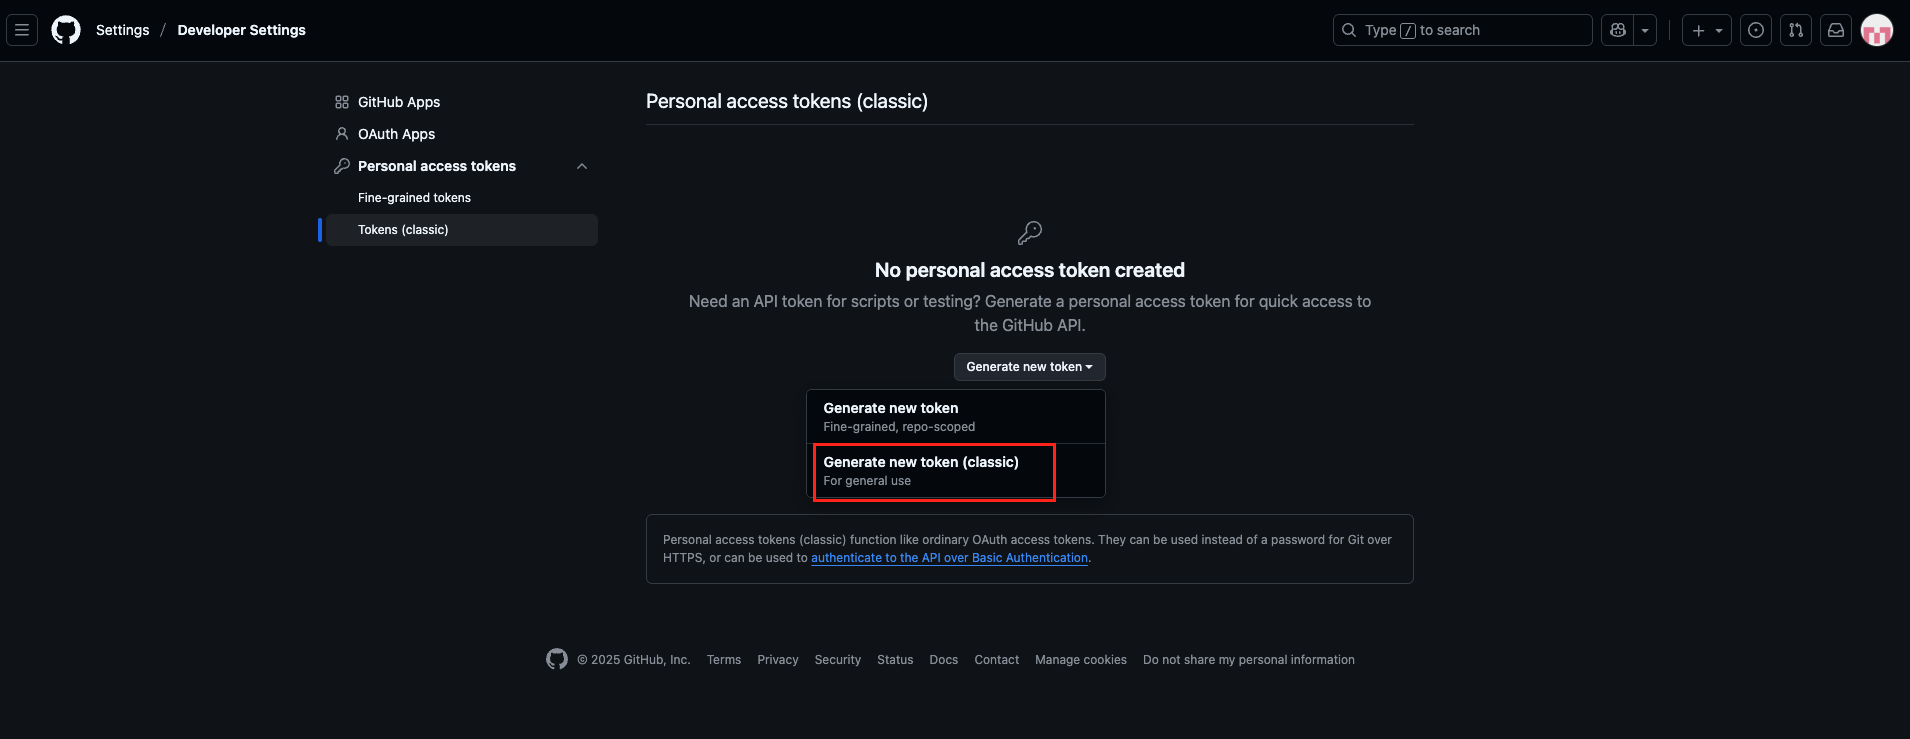Click the Basic Authentication API link

[x=949, y=558]
